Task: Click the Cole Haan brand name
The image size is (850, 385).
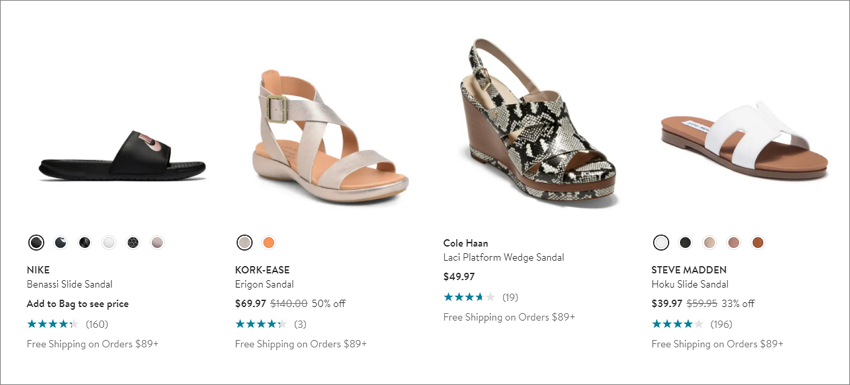Action: [x=466, y=243]
